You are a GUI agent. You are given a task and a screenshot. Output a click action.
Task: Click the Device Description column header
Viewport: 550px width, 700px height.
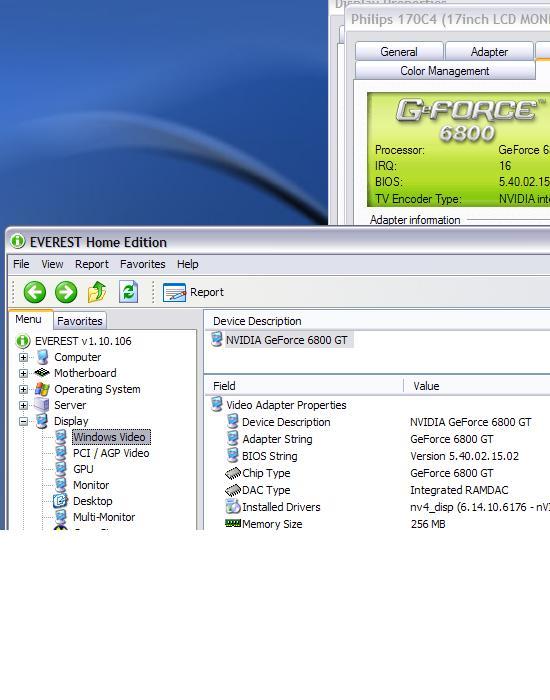[377, 321]
